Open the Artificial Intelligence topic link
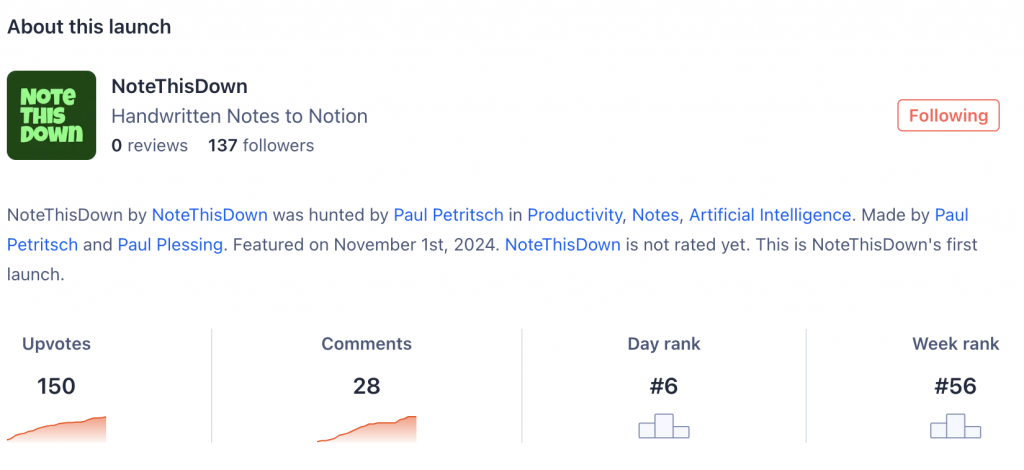The width and height of the screenshot is (1024, 470). (770, 214)
